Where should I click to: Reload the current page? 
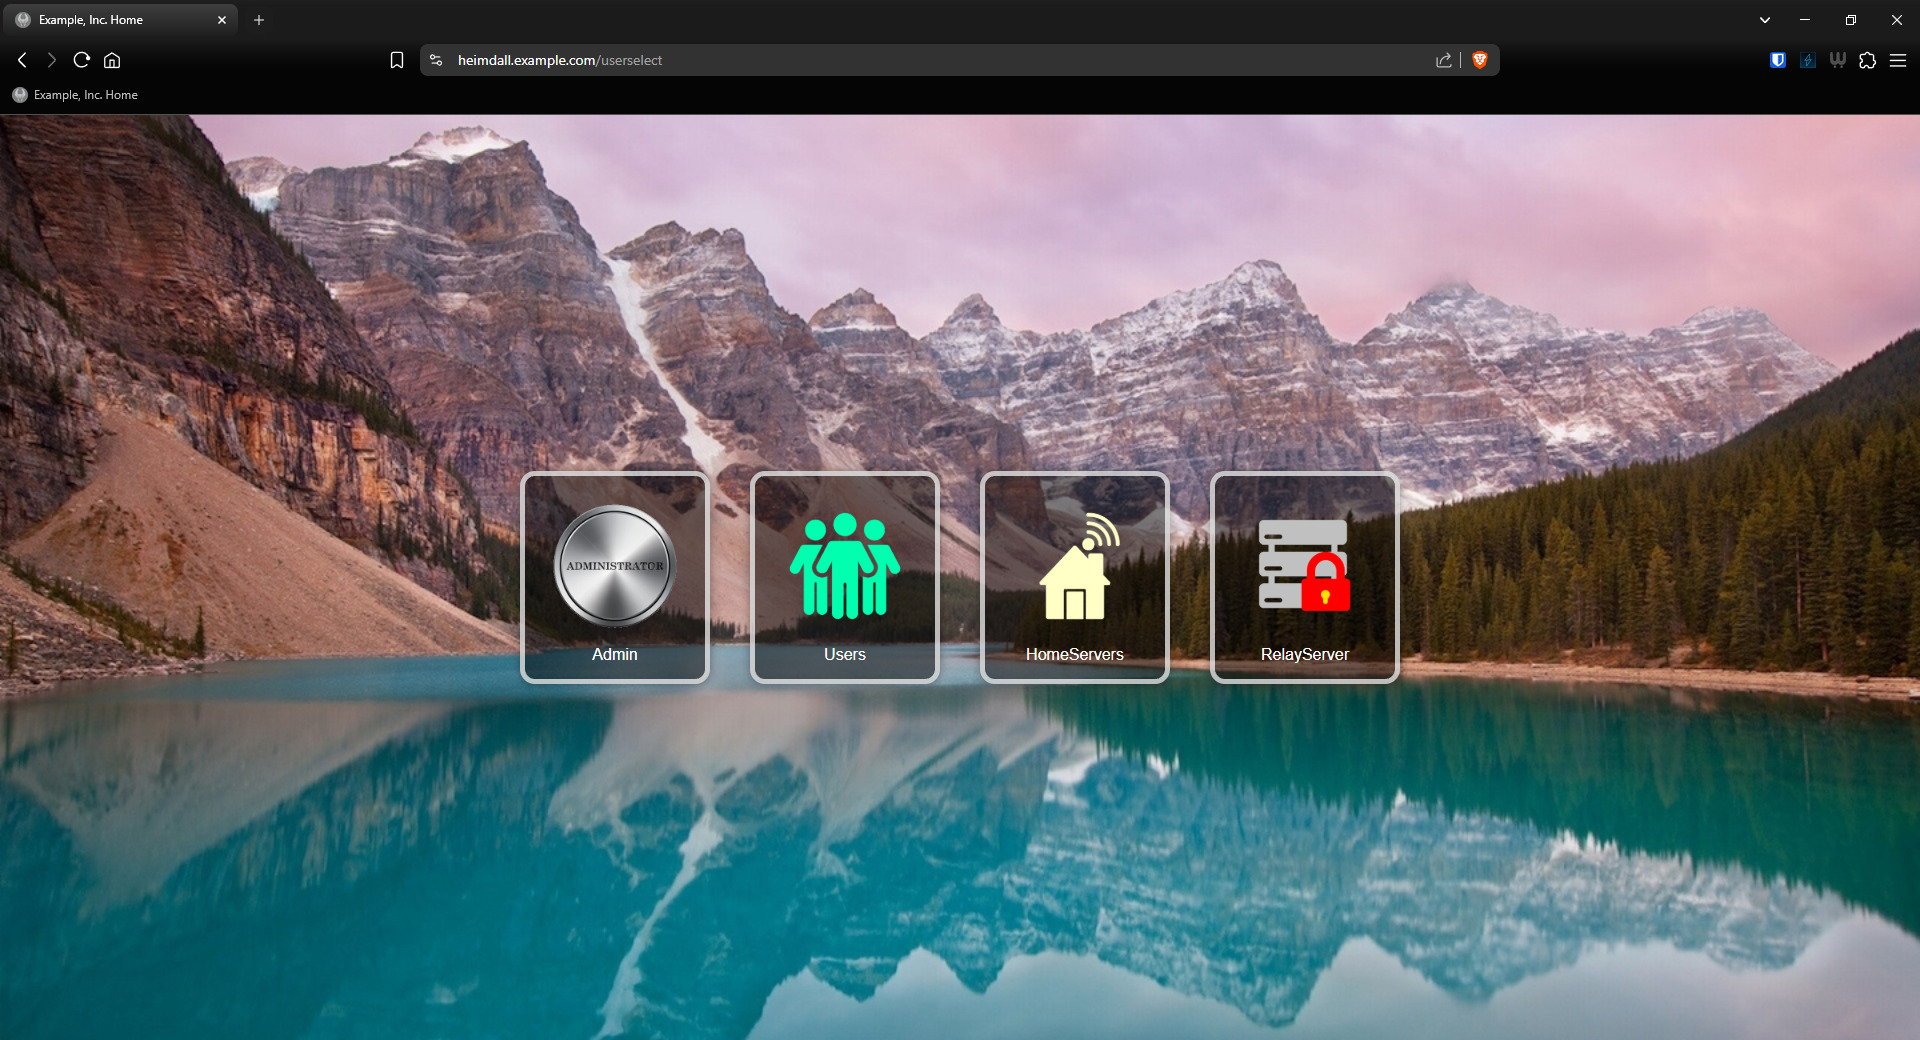coord(82,60)
